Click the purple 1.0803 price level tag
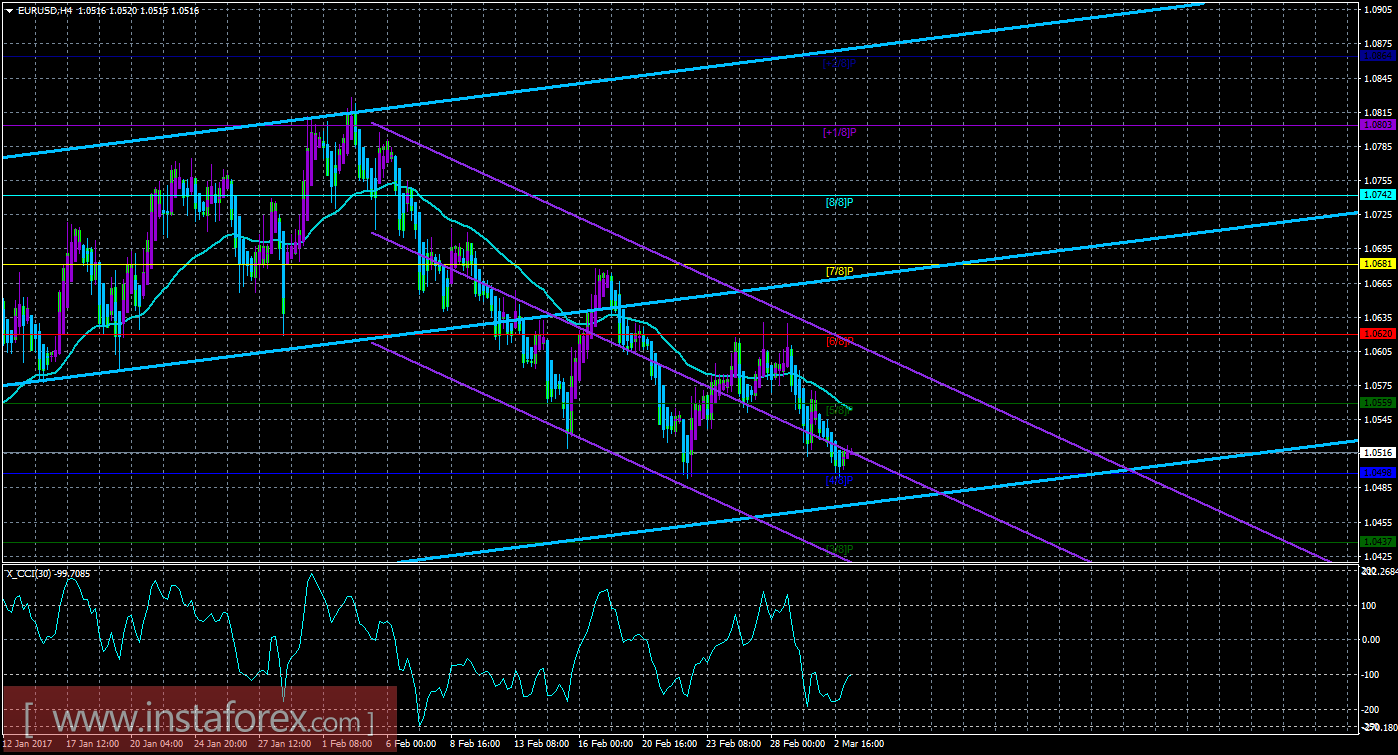Image resolution: width=1398 pixels, height=755 pixels. (1377, 125)
